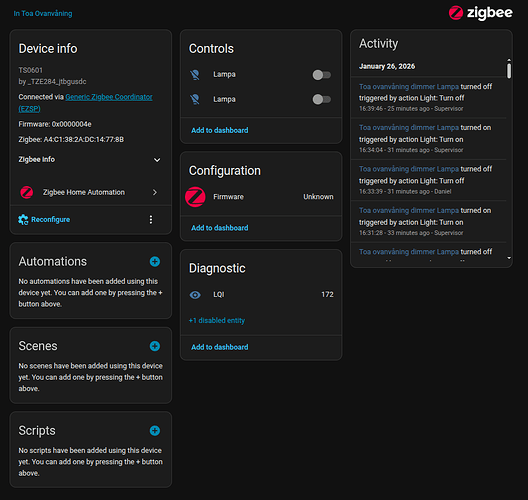This screenshot has width=528, height=500.
Task: Add a new script with plus icon
Action: [155, 431]
